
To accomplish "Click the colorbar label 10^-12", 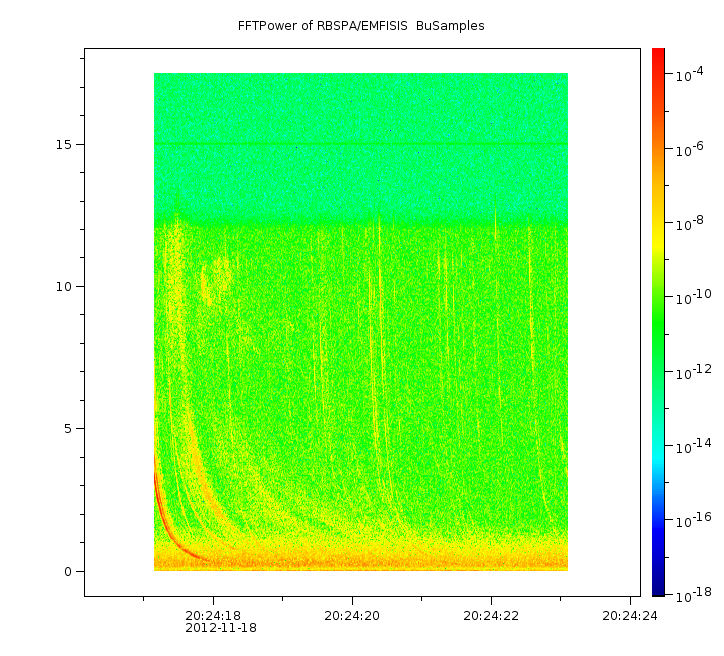I will pyautogui.click(x=693, y=372).
